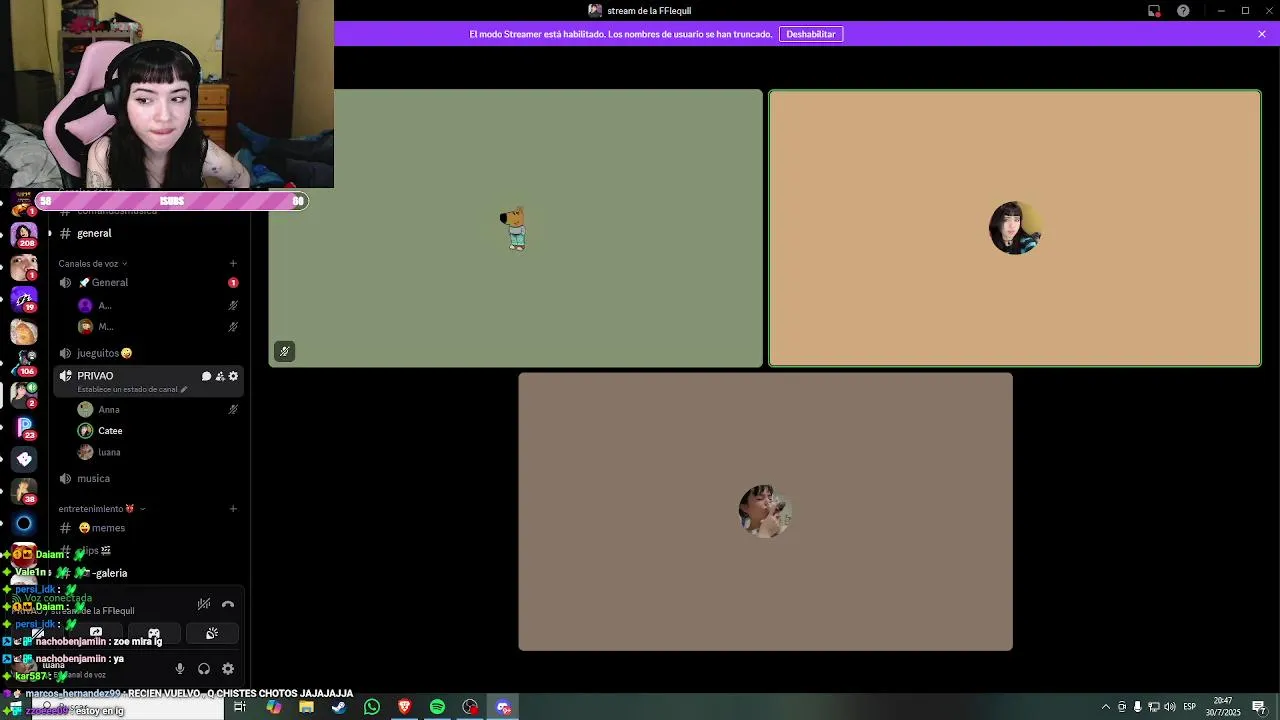The height and width of the screenshot is (720, 1280).
Task: Open the Help question mark icon
Action: point(1184,11)
